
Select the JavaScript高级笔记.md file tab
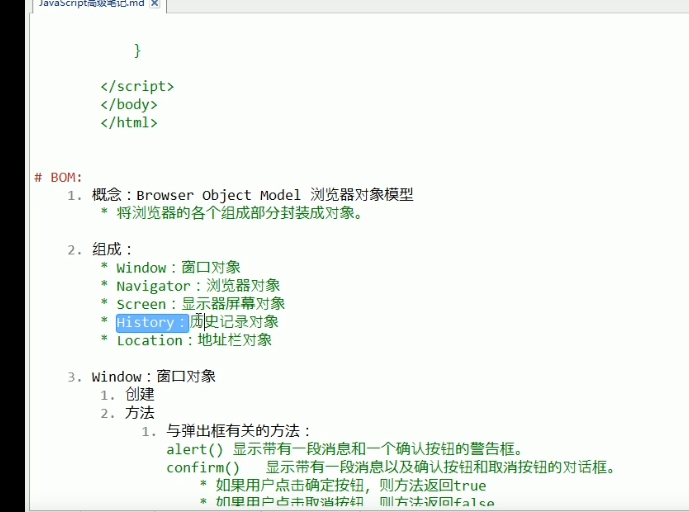[x=91, y=4]
